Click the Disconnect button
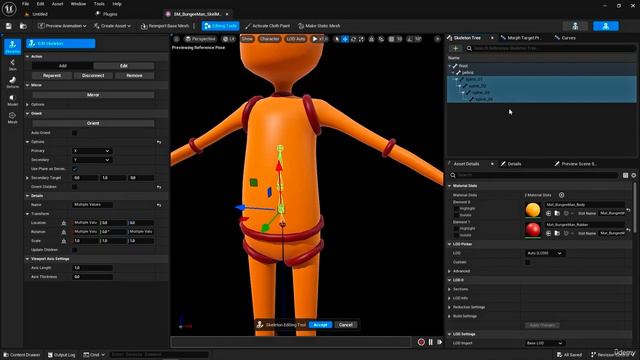This screenshot has height=360, width=640. point(93,76)
